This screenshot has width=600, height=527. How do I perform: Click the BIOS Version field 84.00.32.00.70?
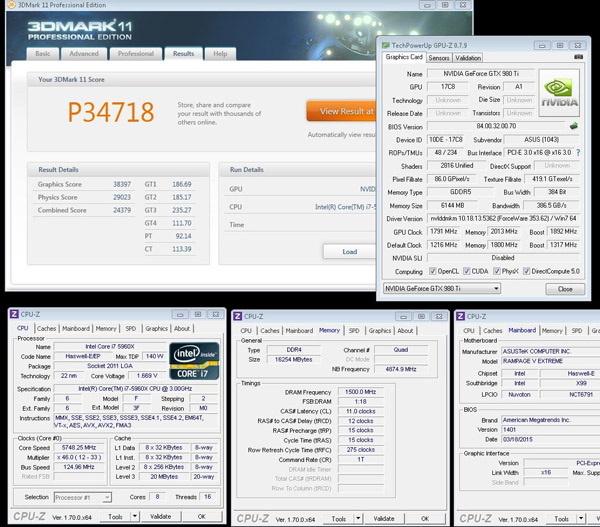tap(496, 126)
